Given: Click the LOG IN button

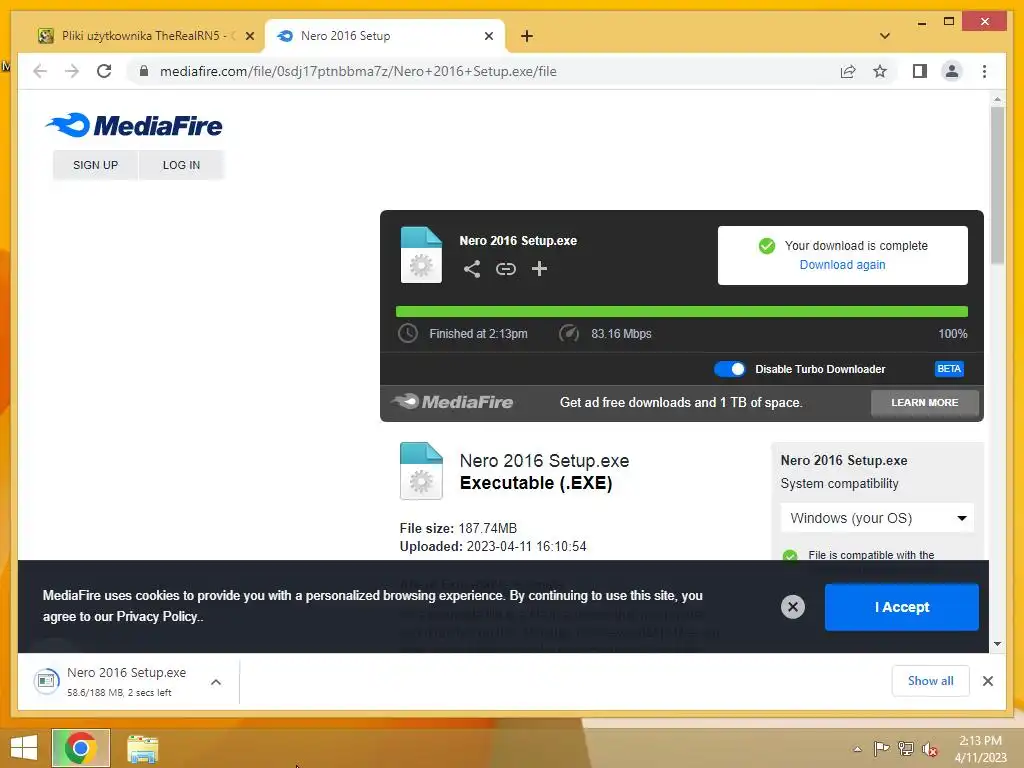Looking at the screenshot, I should [x=181, y=165].
